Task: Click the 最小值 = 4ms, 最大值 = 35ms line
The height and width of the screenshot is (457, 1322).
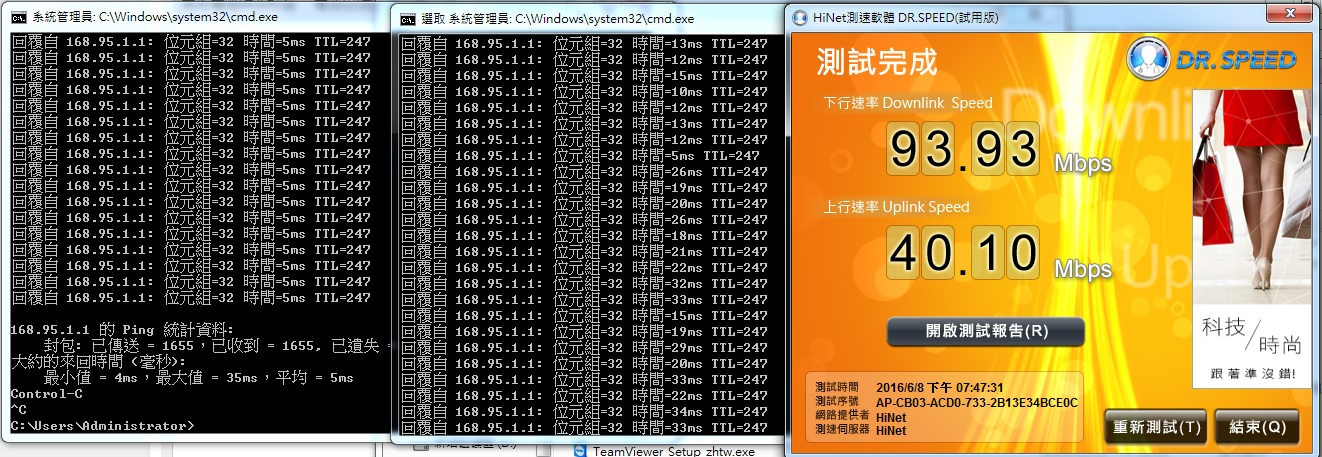Action: [x=198, y=378]
